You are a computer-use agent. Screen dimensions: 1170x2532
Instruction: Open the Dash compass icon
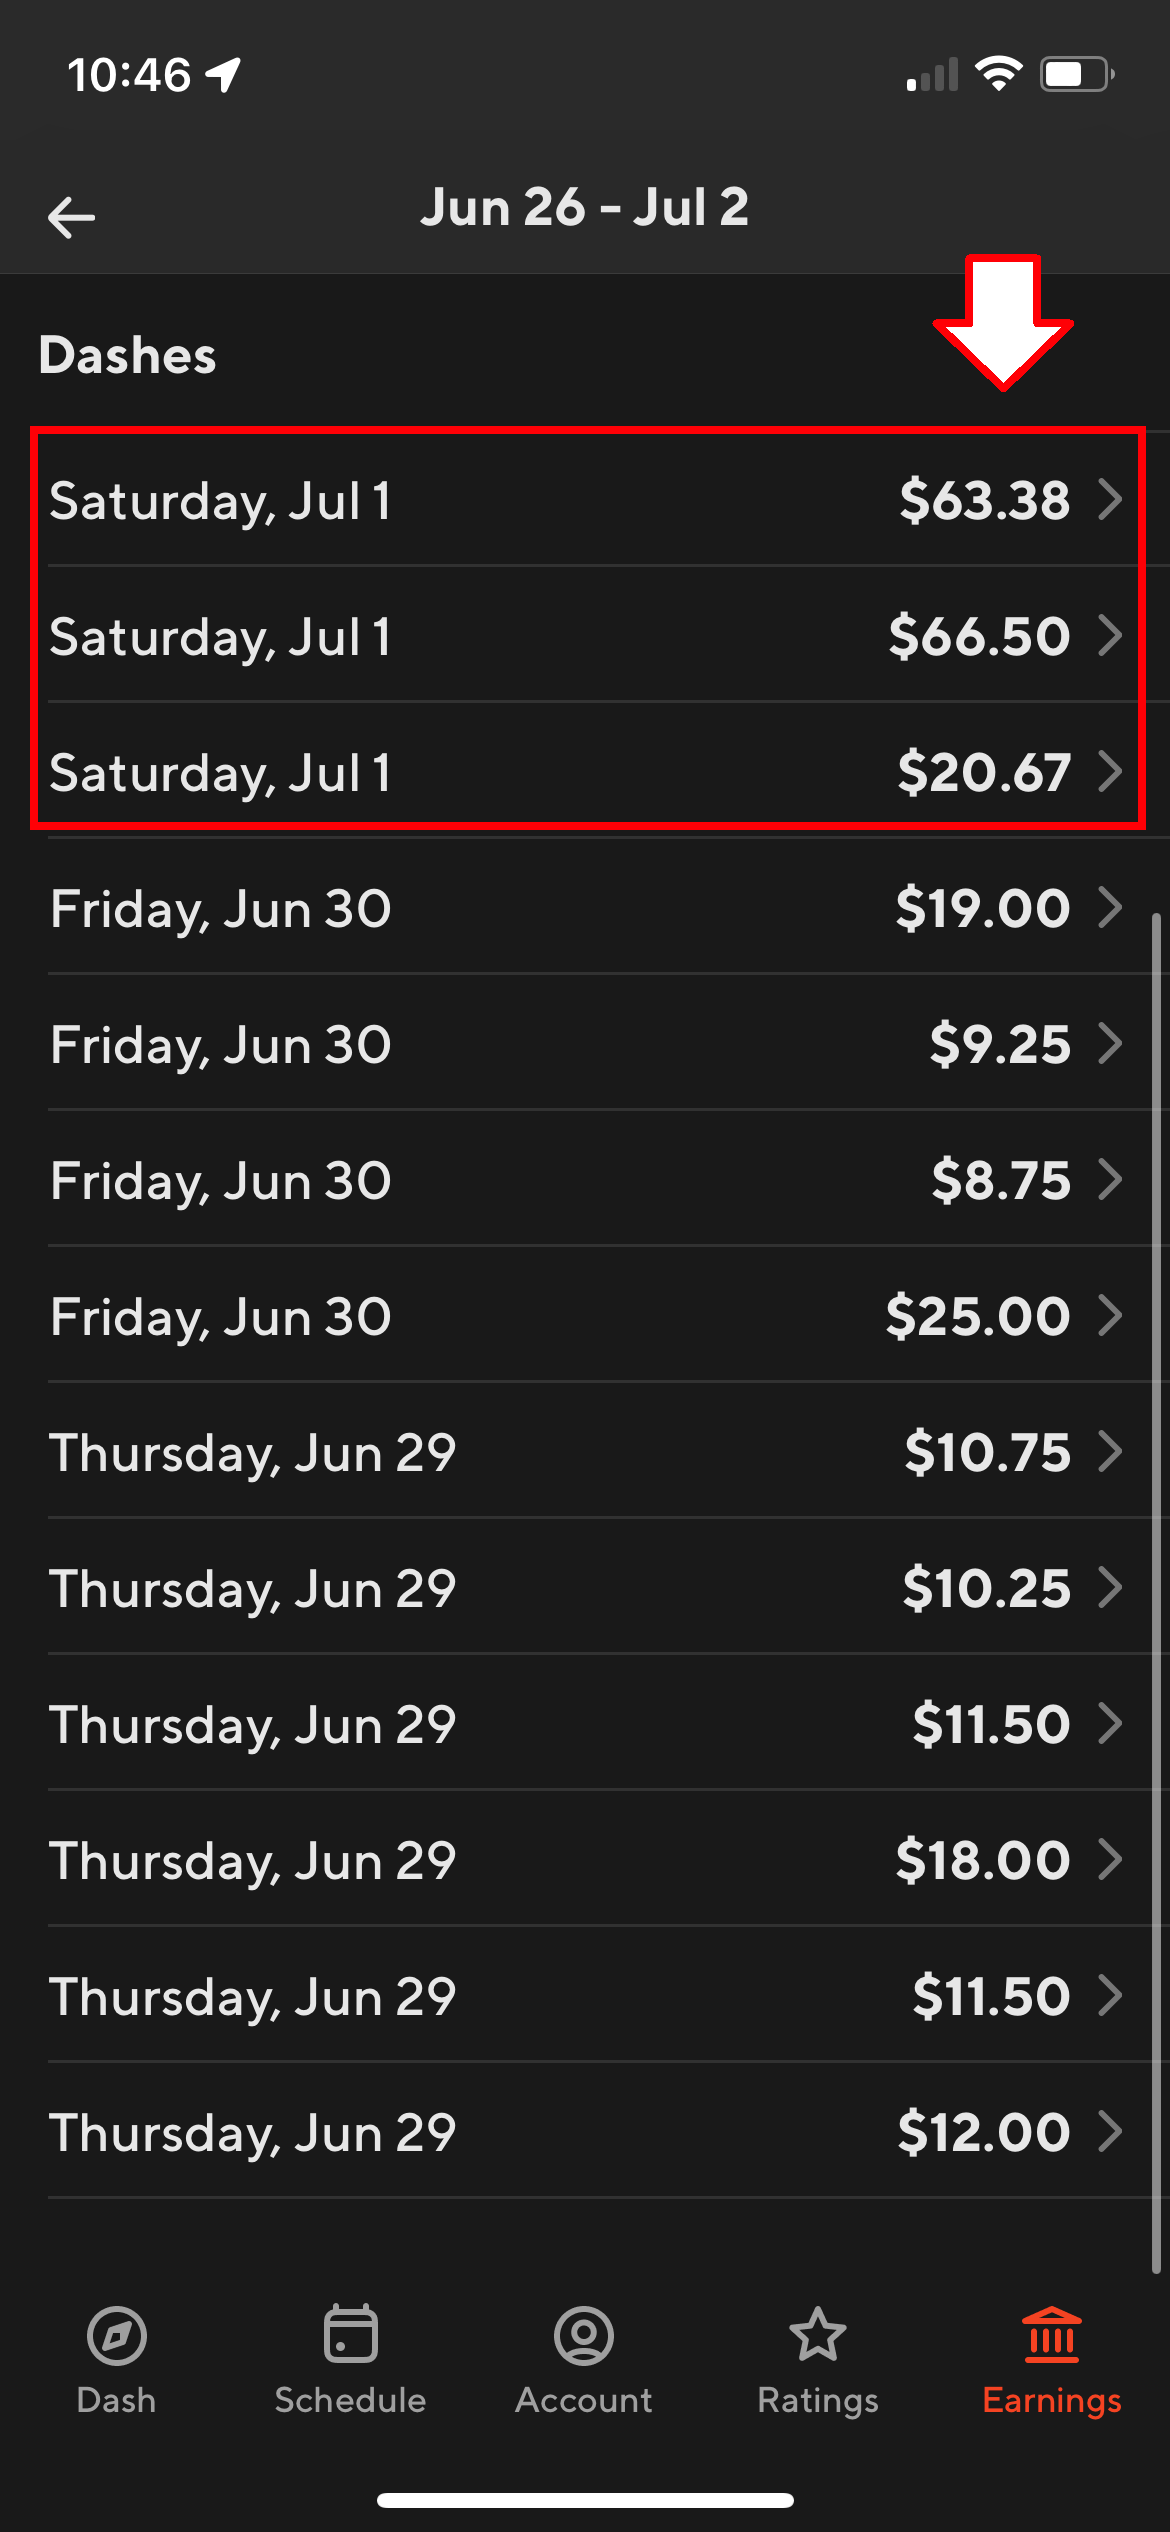pos(117,2336)
